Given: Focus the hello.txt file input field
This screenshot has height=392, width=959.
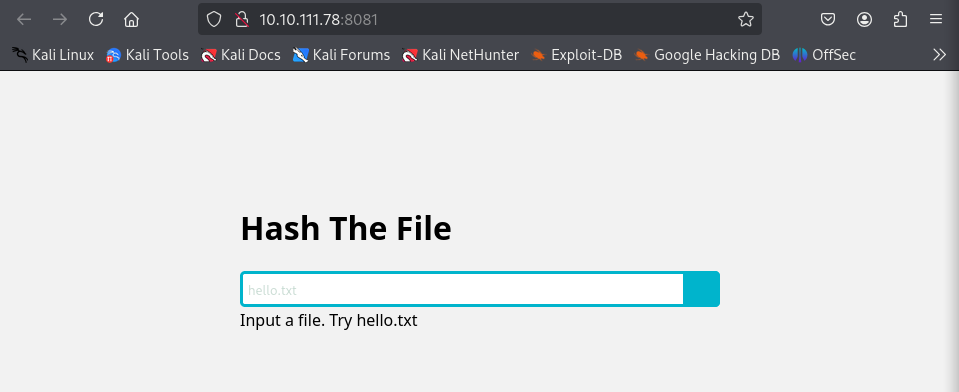Looking at the screenshot, I should [462, 289].
